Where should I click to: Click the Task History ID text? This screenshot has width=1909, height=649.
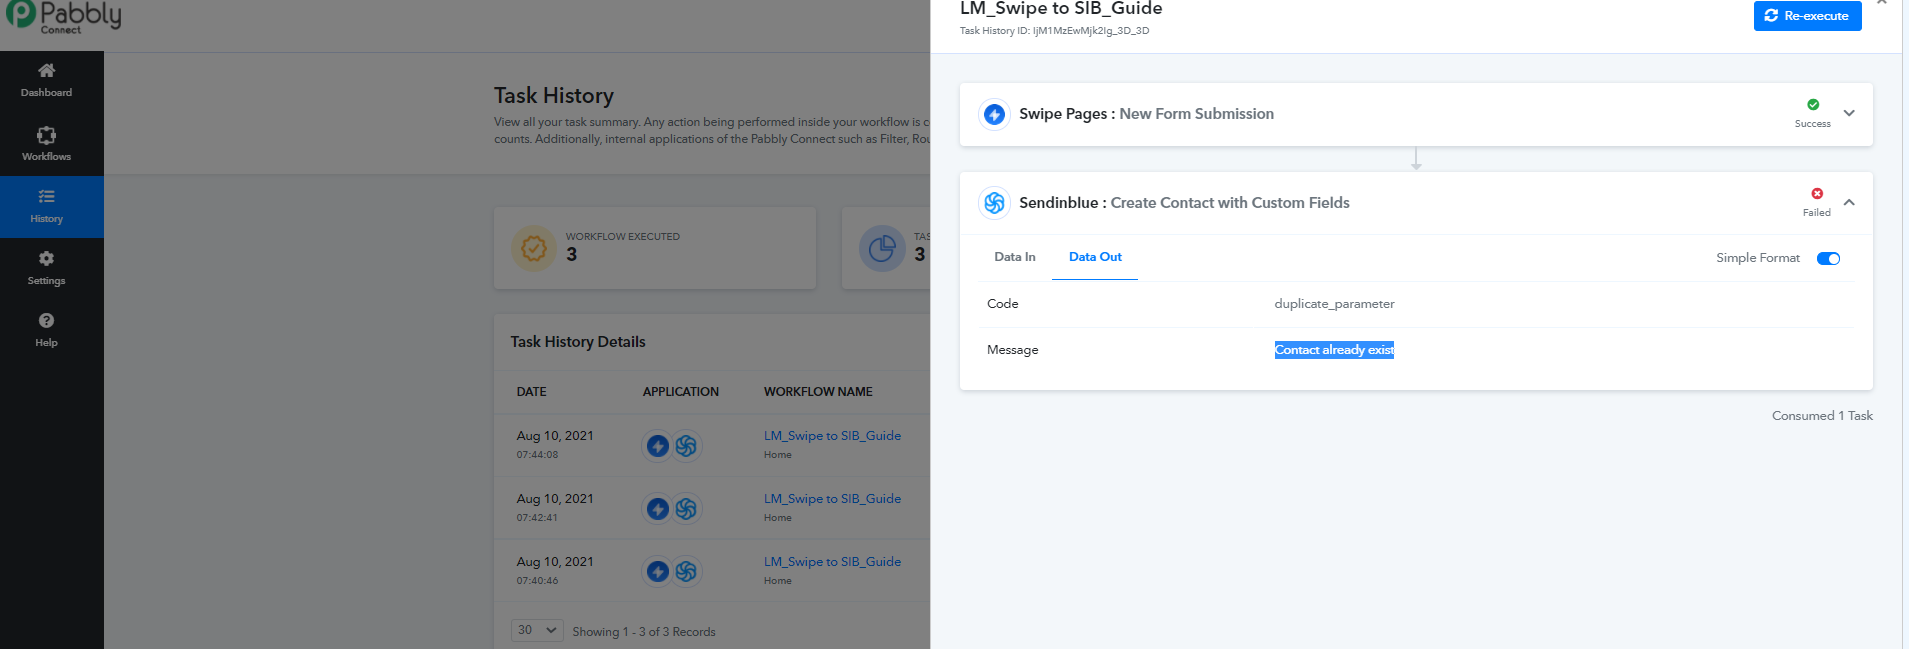(x=1054, y=31)
